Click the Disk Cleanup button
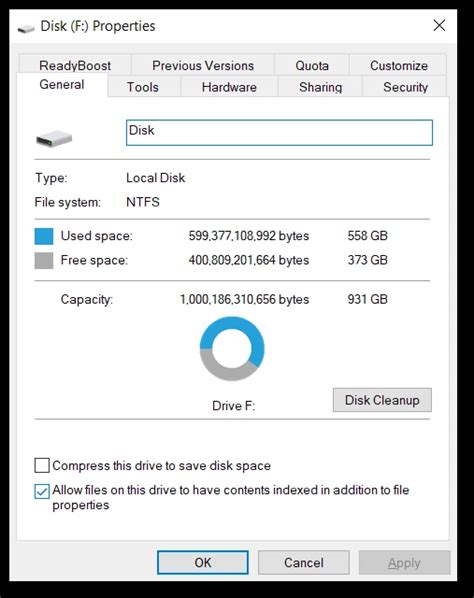474x598 pixels. (x=382, y=400)
